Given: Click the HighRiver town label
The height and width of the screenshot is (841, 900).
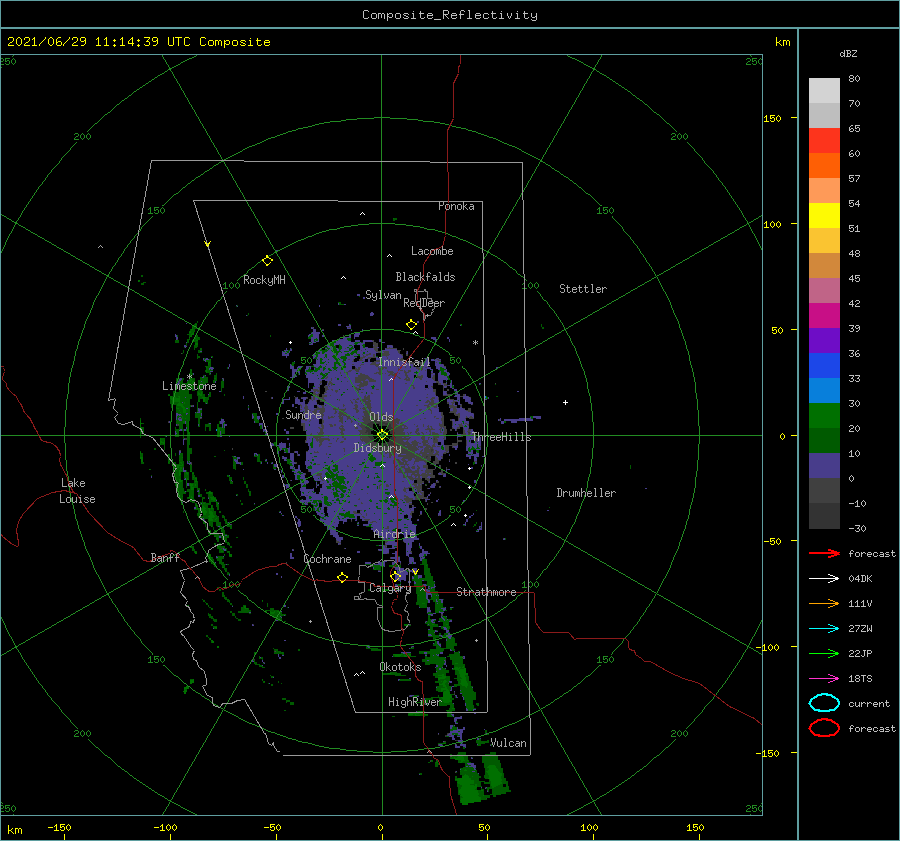Looking at the screenshot, I should pyautogui.click(x=414, y=702).
